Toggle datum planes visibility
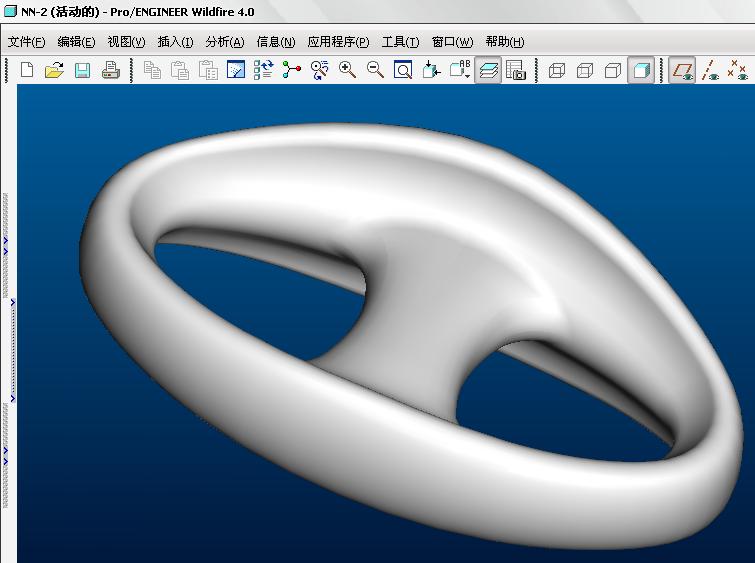Screen dimensions: 755x563 [x=682, y=70]
